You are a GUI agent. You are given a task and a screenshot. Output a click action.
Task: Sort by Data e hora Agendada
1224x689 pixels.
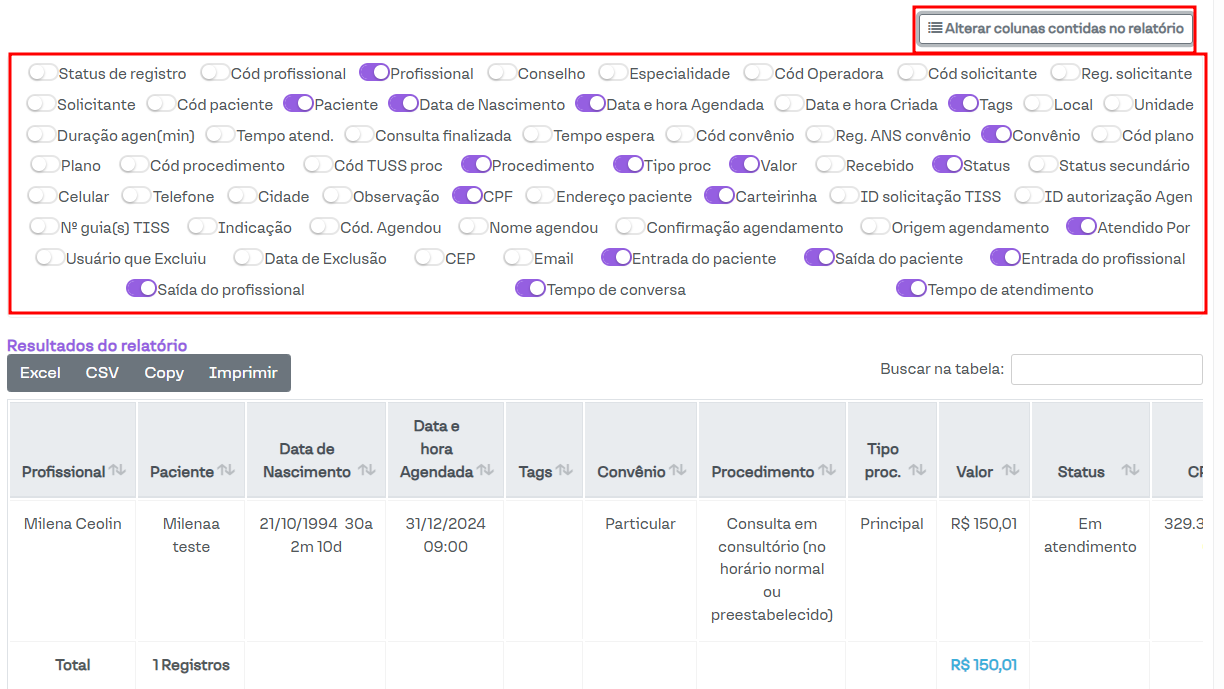pos(486,471)
